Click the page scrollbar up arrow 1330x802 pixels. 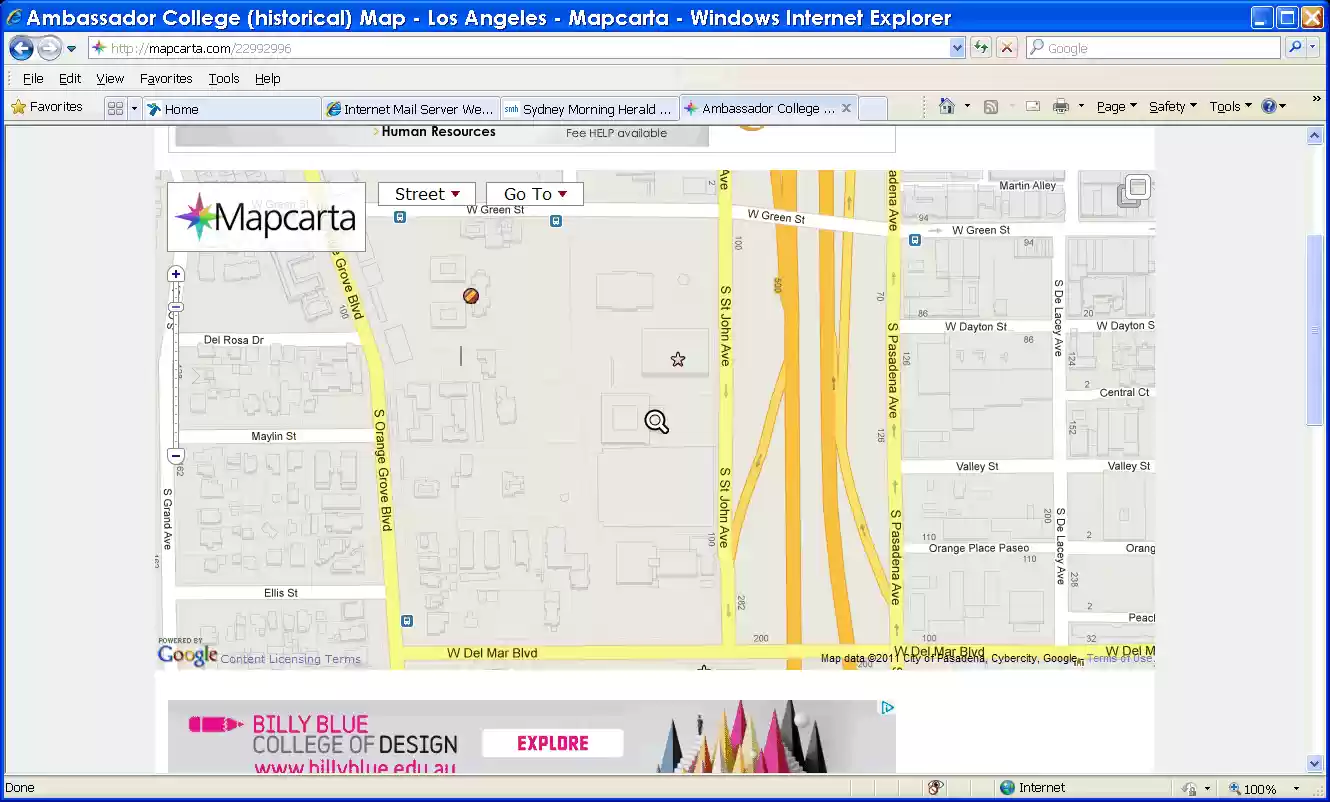pos(1315,136)
